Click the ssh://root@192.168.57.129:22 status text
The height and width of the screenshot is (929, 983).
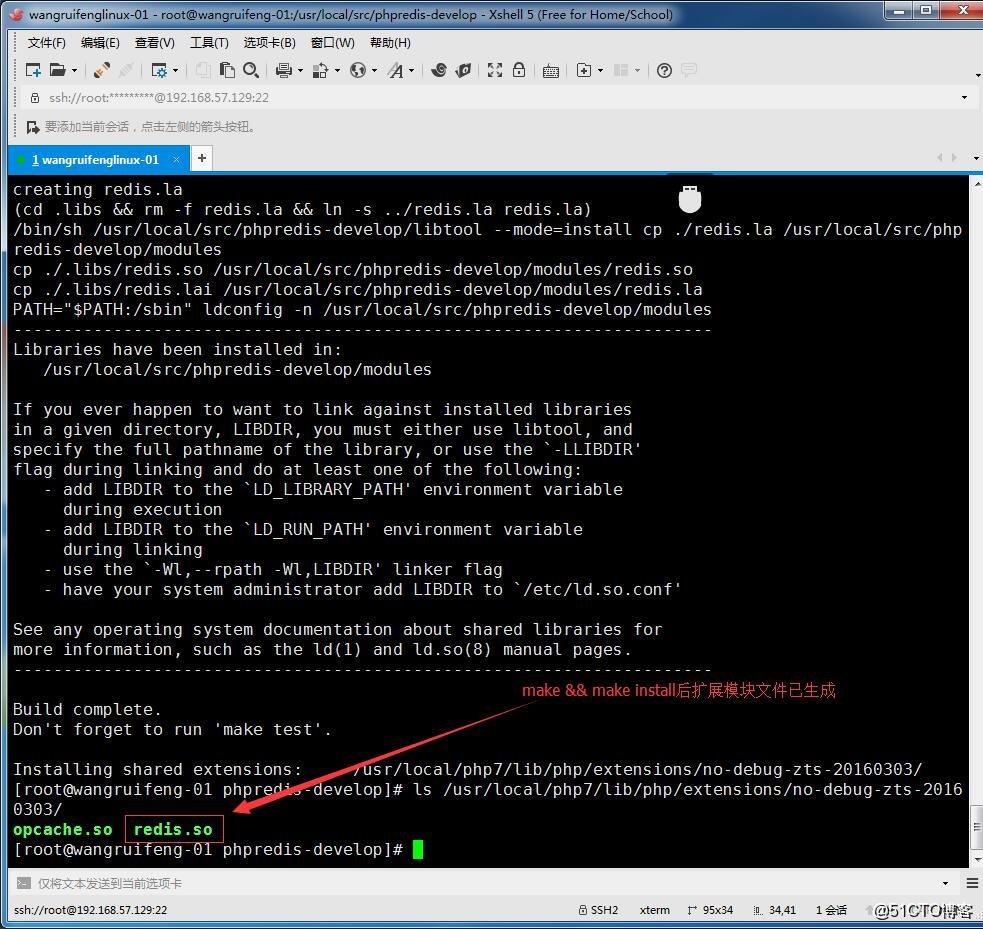point(90,910)
